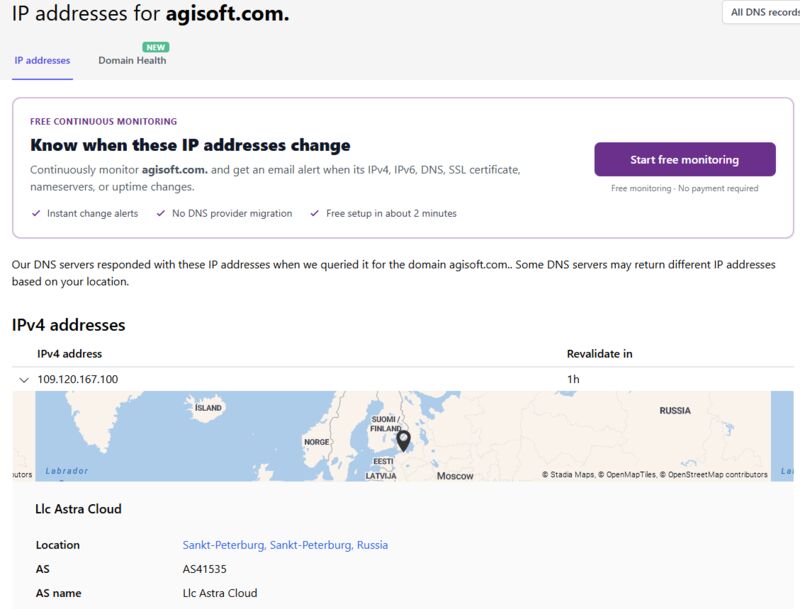Click the checkmark beside Free setup in about 2 minutes
The image size is (800, 609).
[315, 213]
